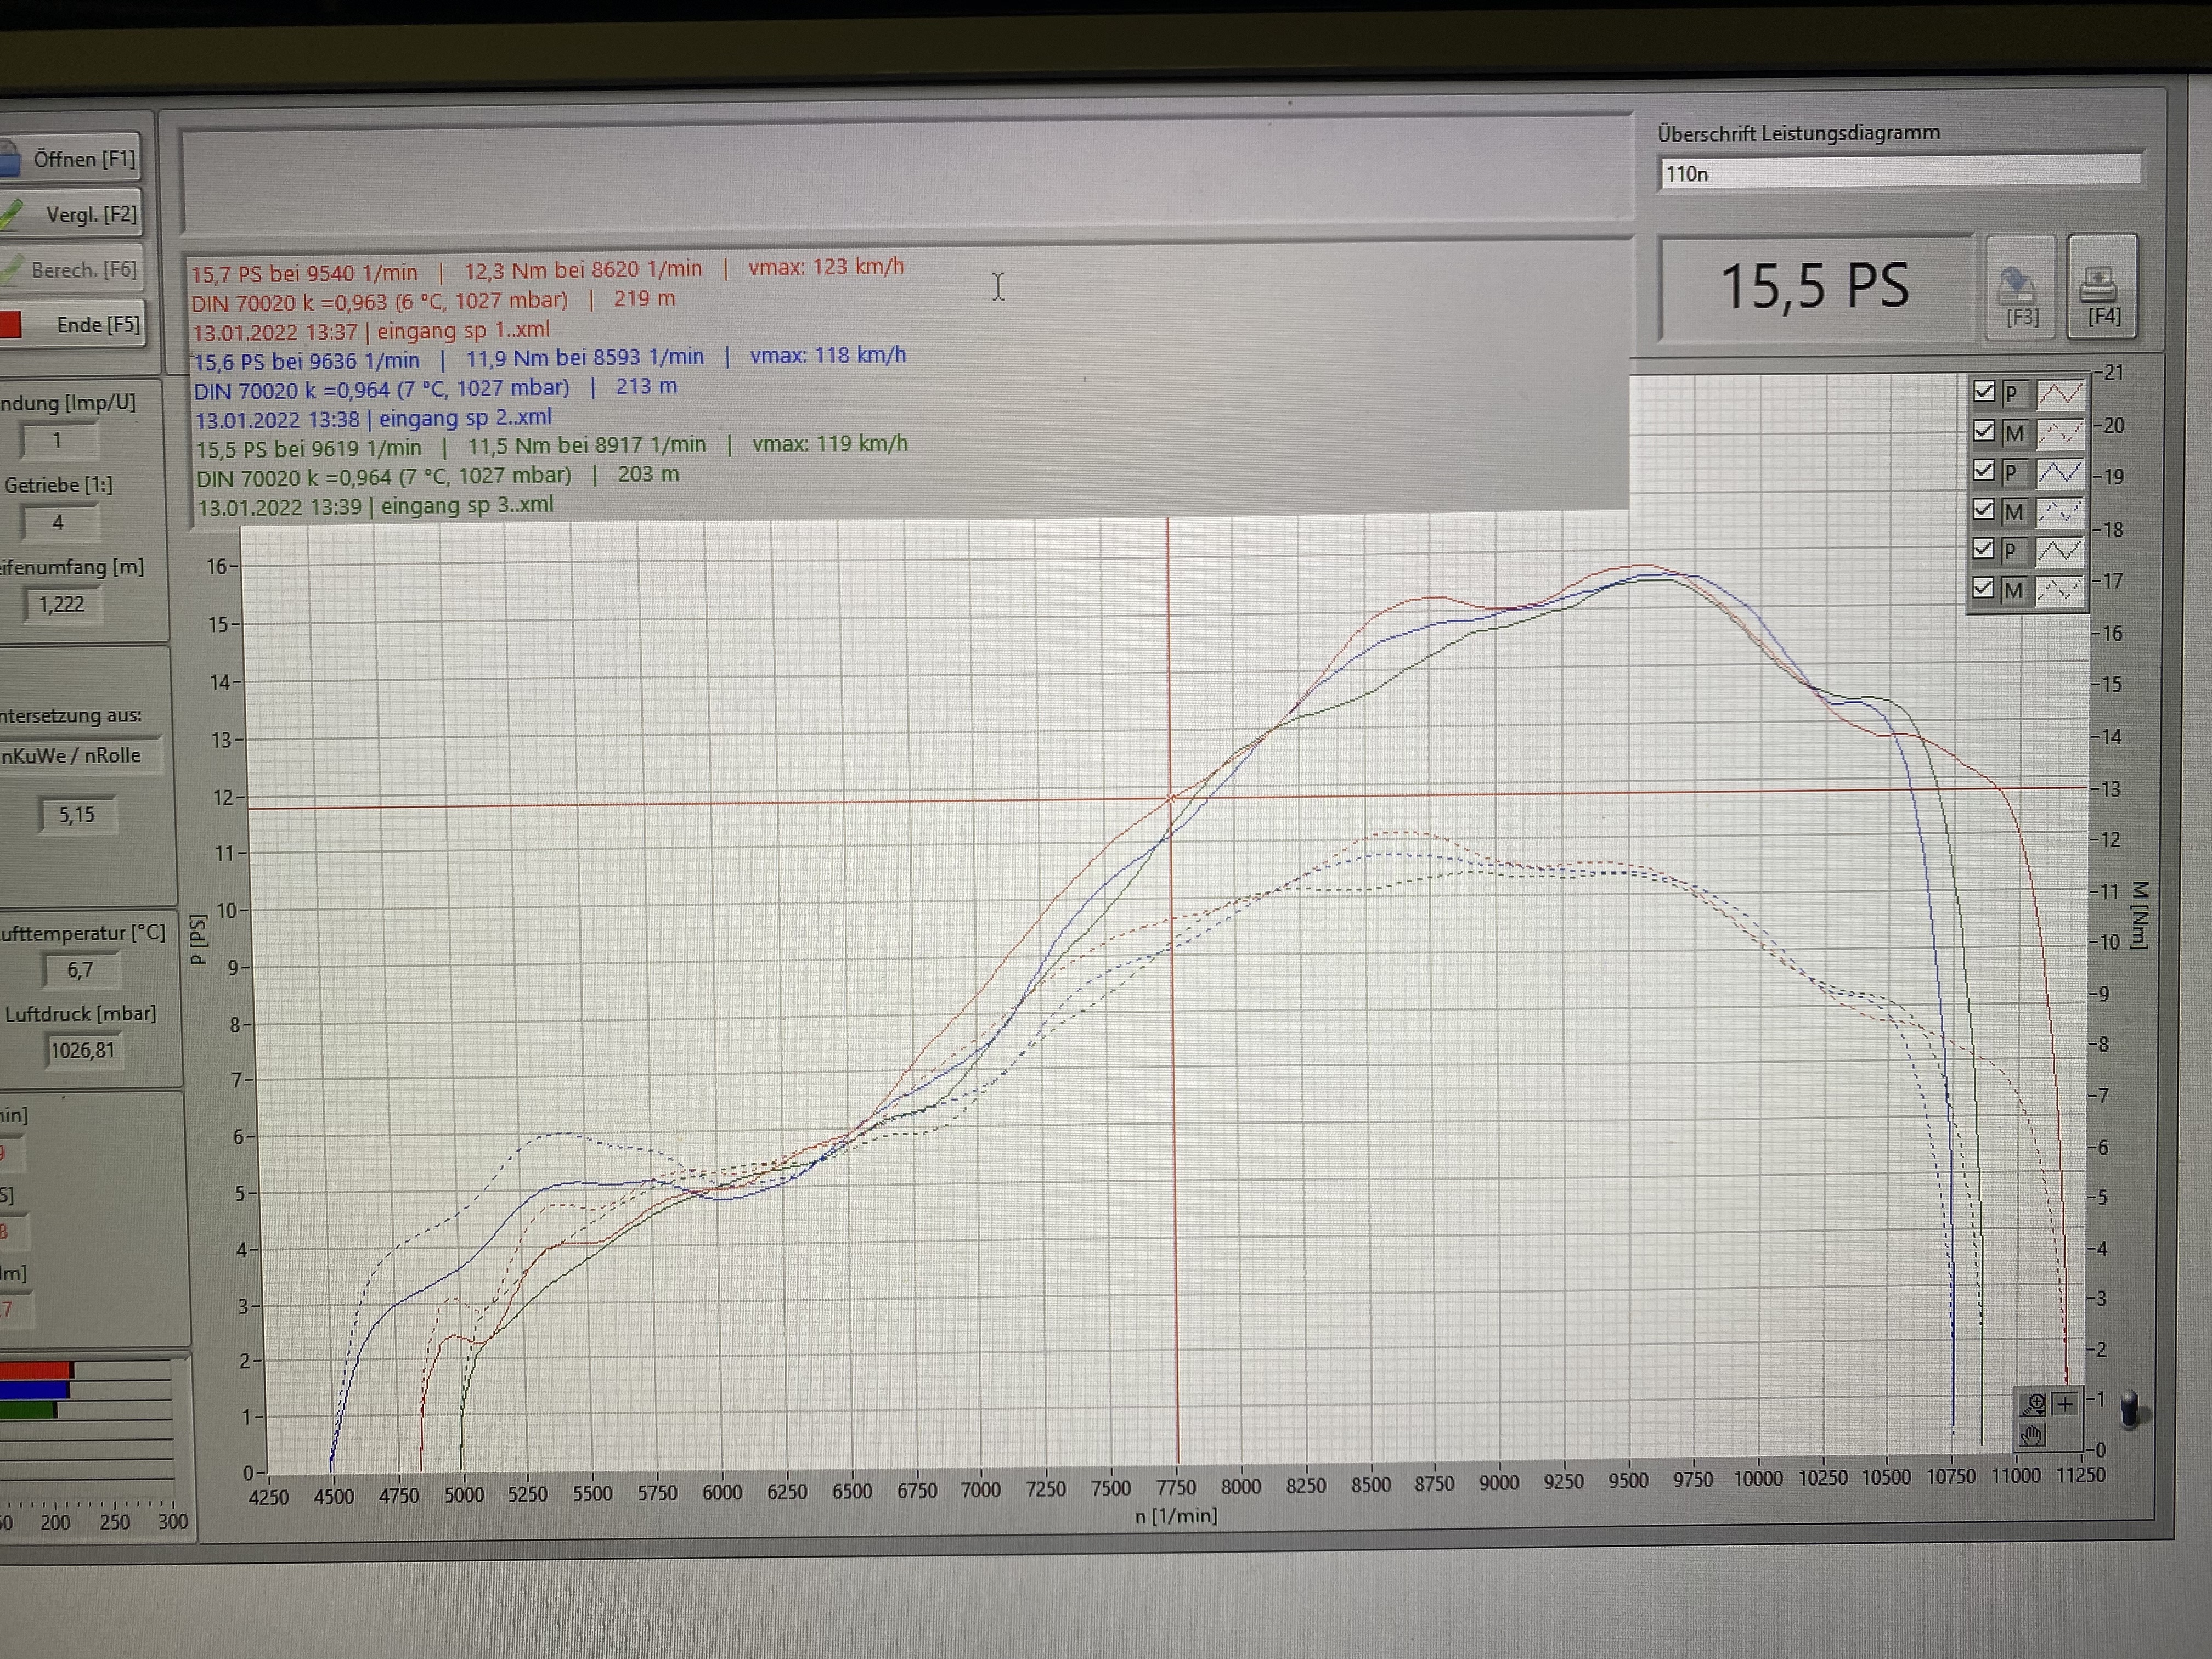The width and height of the screenshot is (2212, 1659).
Task: Click the last legend label "M" (green)
Action: tap(2013, 590)
